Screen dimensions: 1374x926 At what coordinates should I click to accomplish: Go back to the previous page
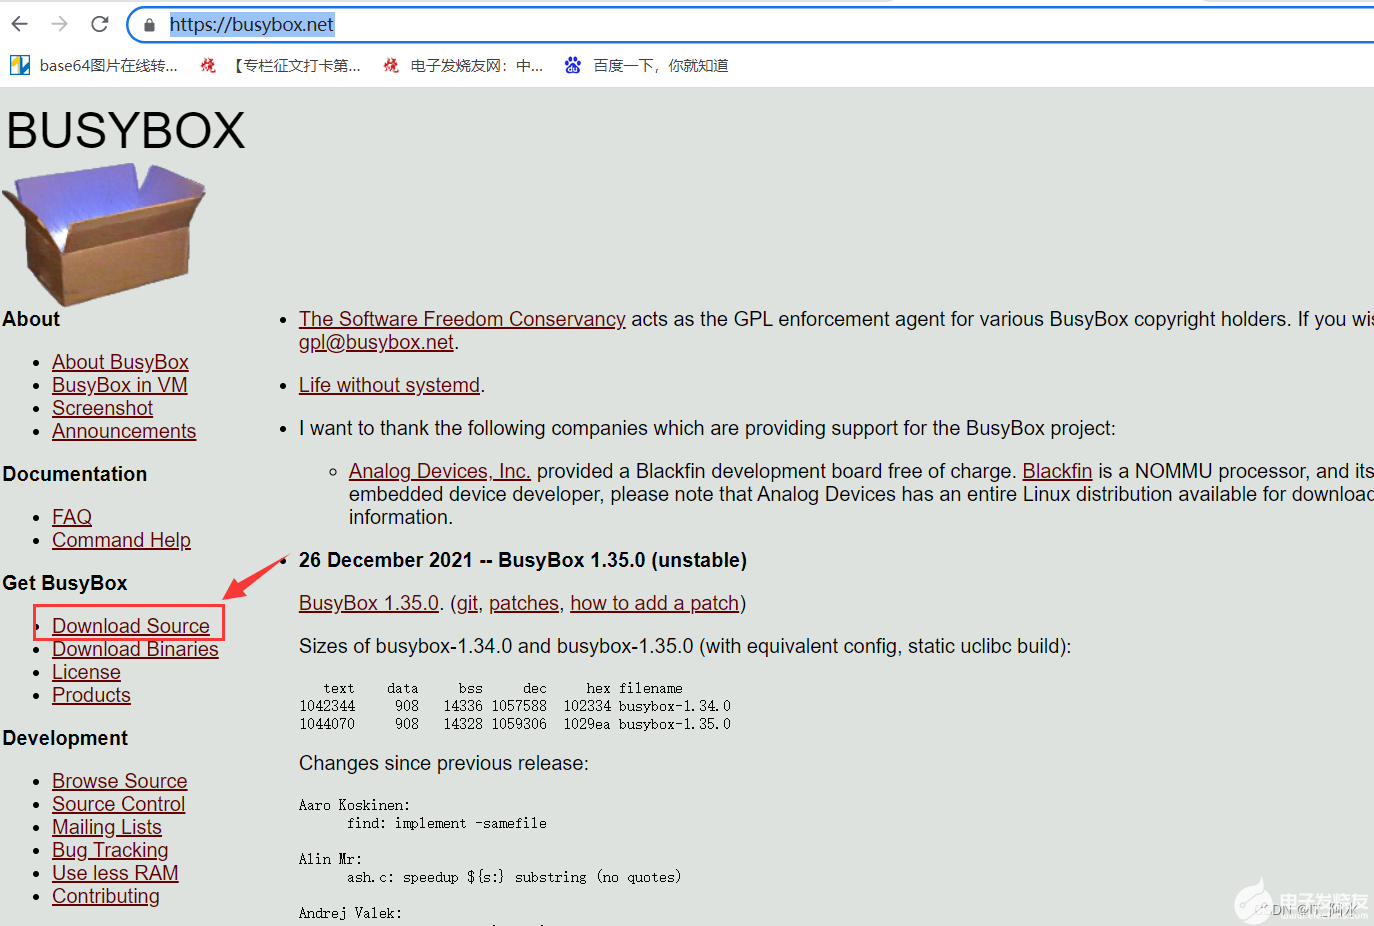[x=20, y=24]
